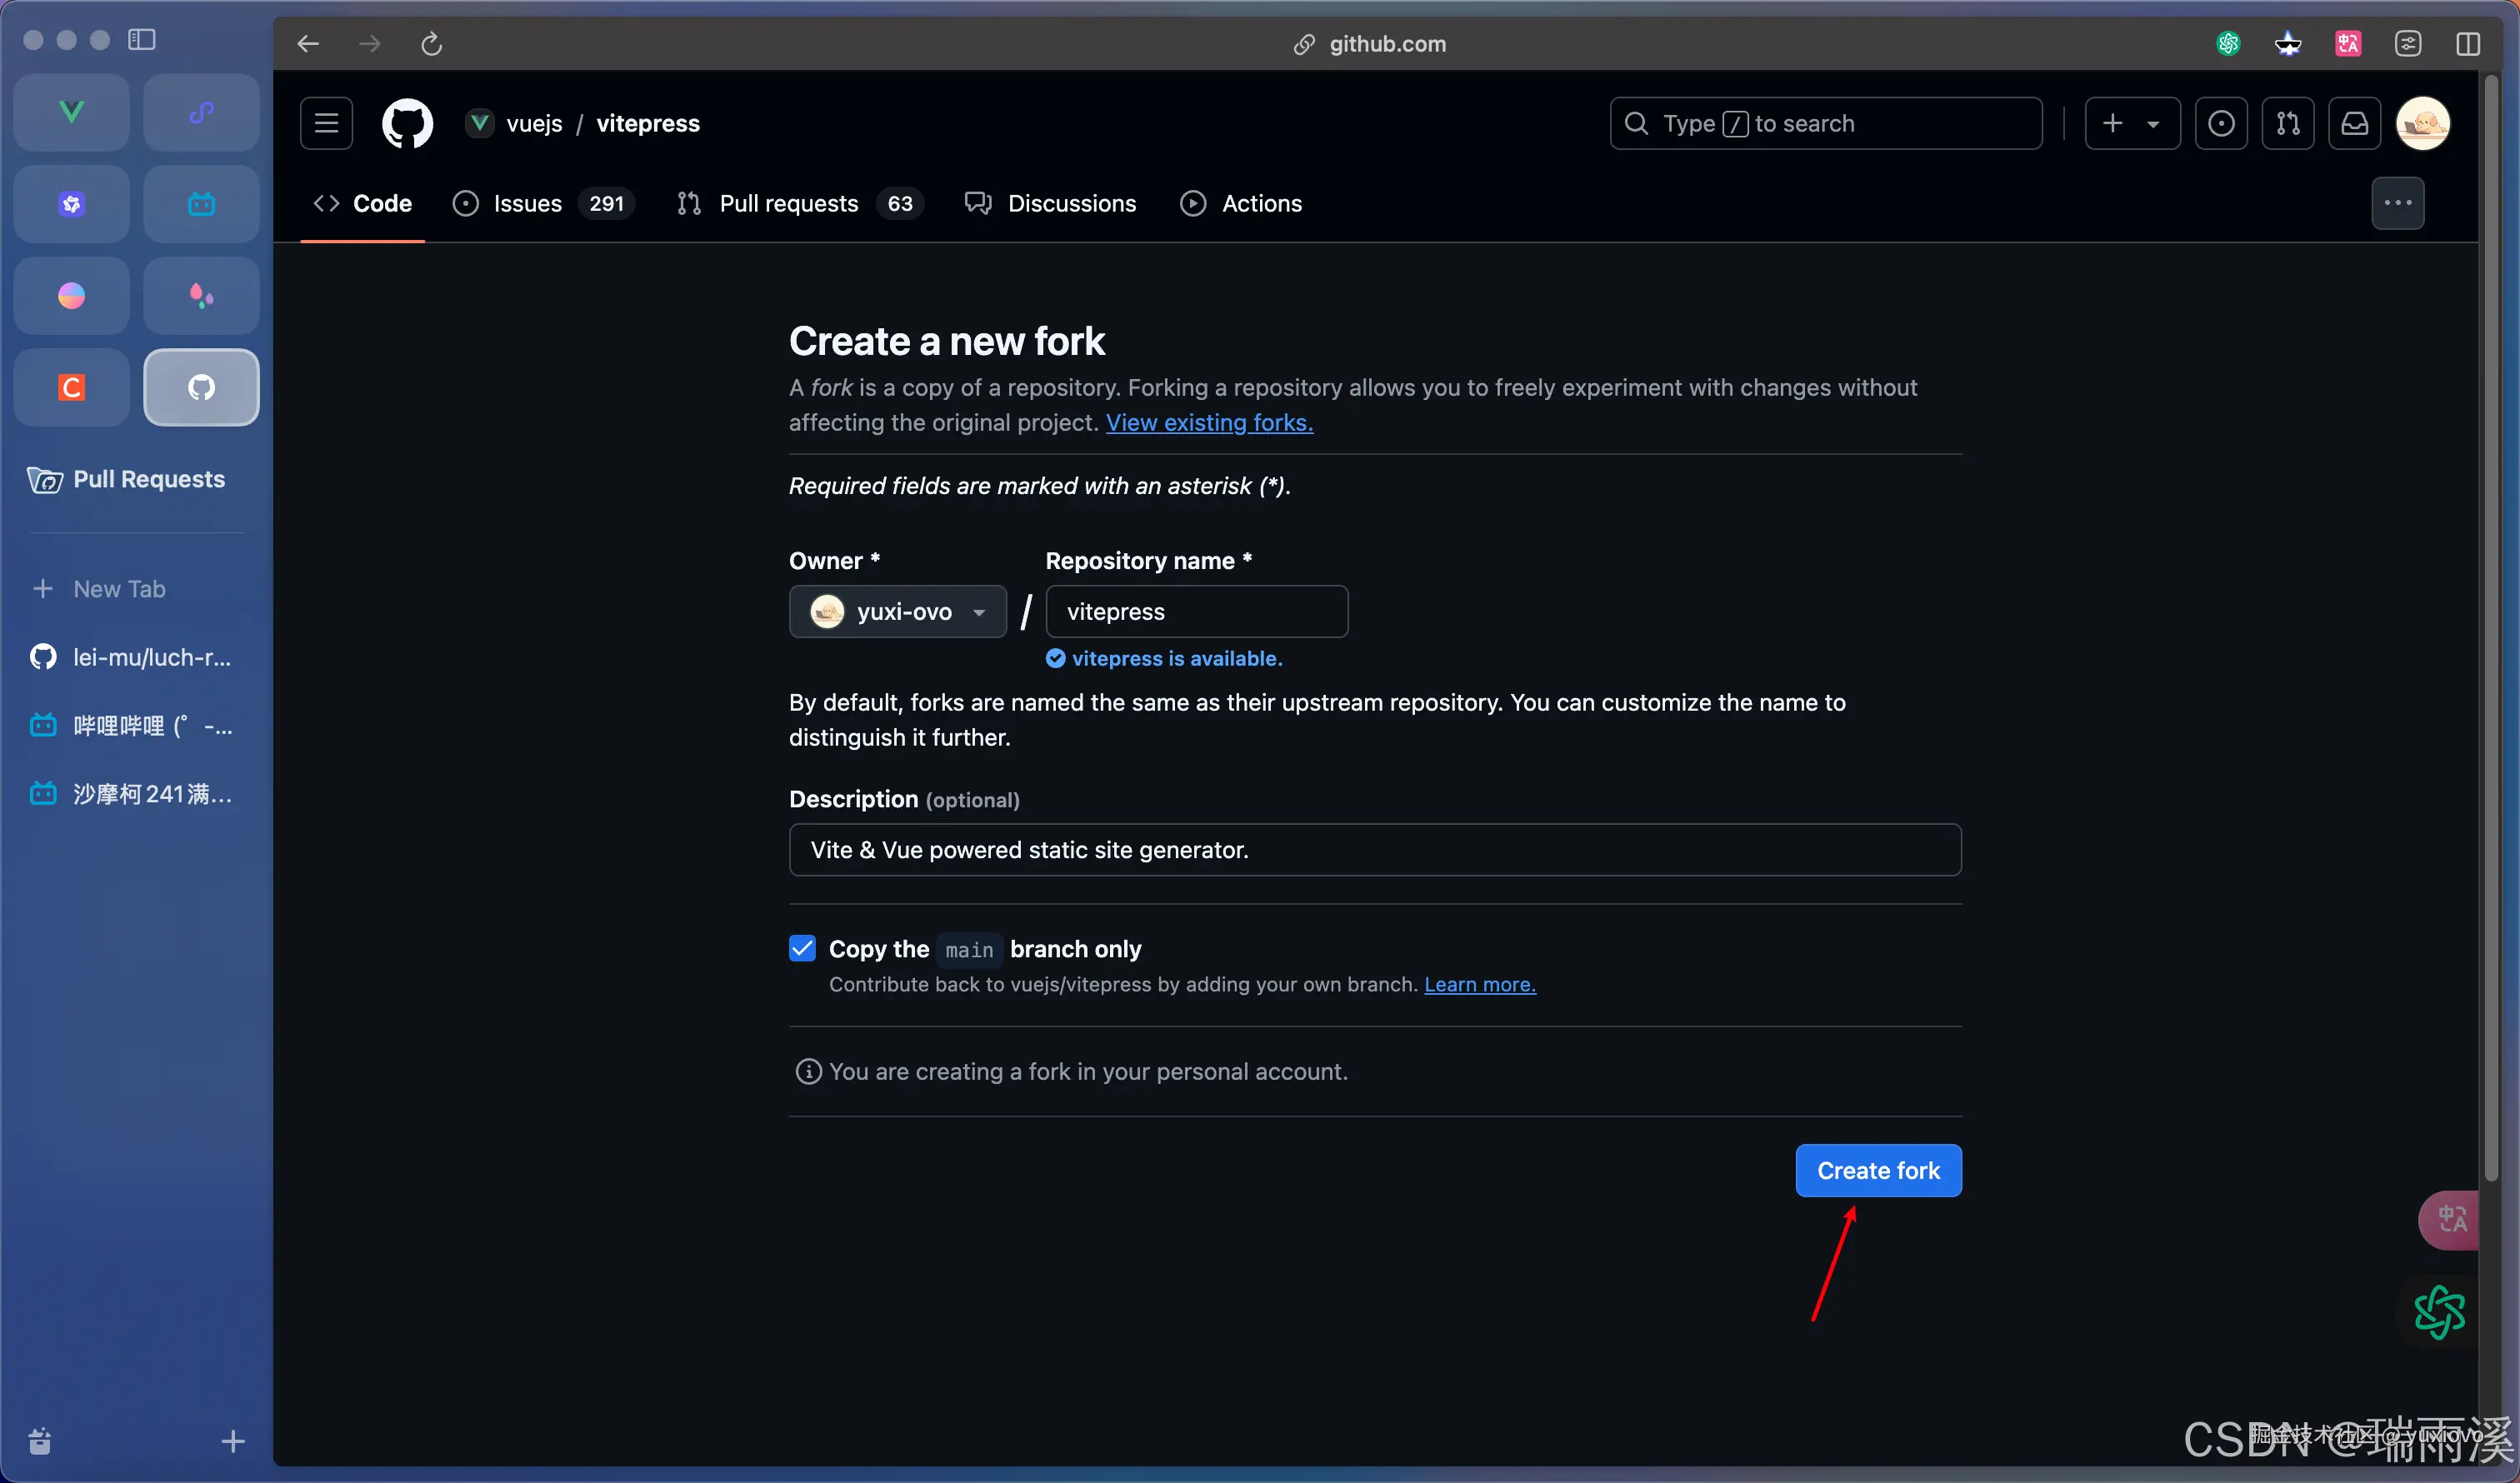Open the View existing forks link
Image resolution: width=2520 pixels, height=1483 pixels.
(x=1208, y=423)
